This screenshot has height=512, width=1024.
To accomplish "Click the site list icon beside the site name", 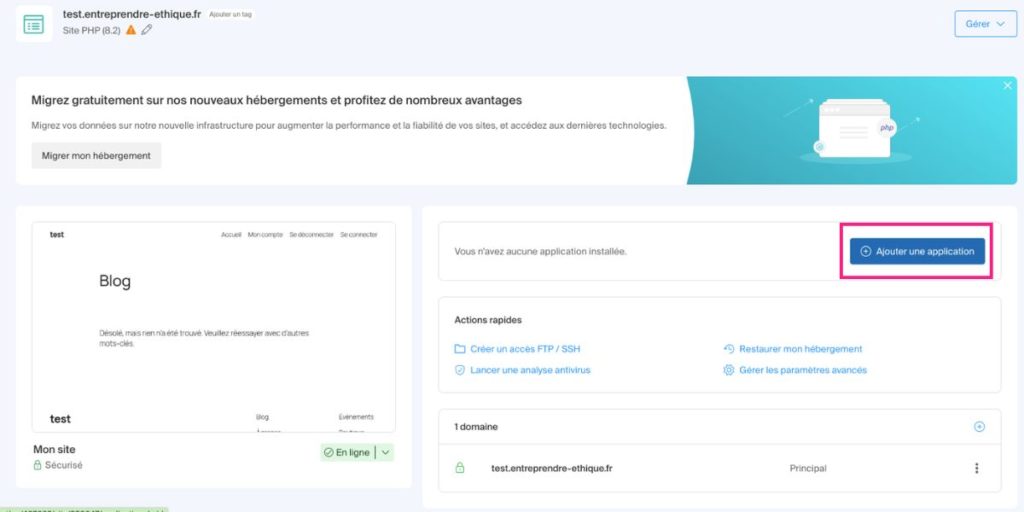I will pos(34,24).
